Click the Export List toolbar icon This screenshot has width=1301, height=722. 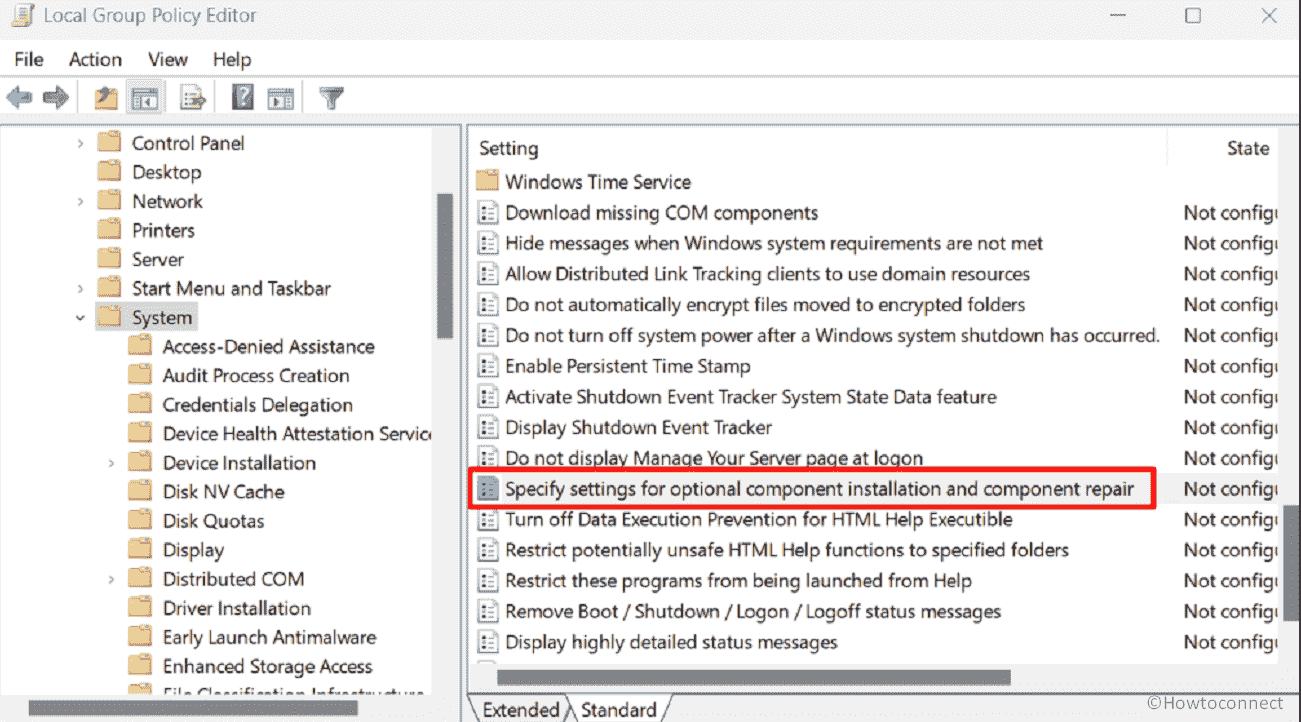click(193, 98)
